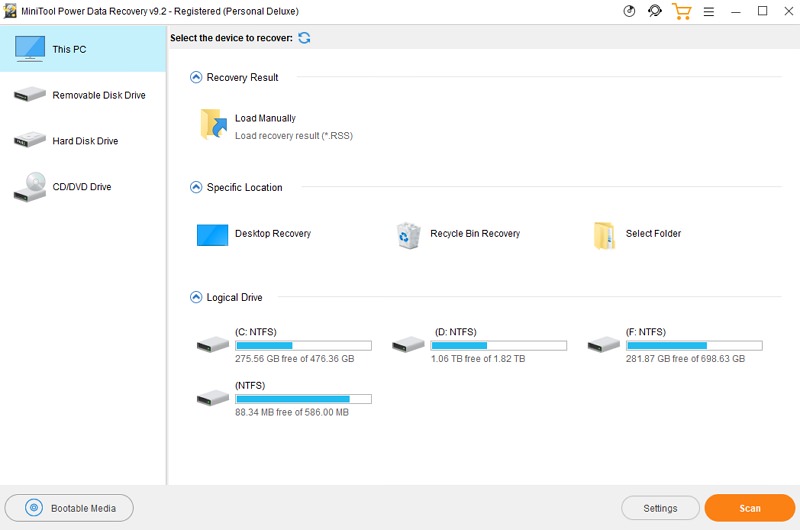Viewport: 800px width, 530px height.
Task: Open the support headset icon
Action: 655,11
